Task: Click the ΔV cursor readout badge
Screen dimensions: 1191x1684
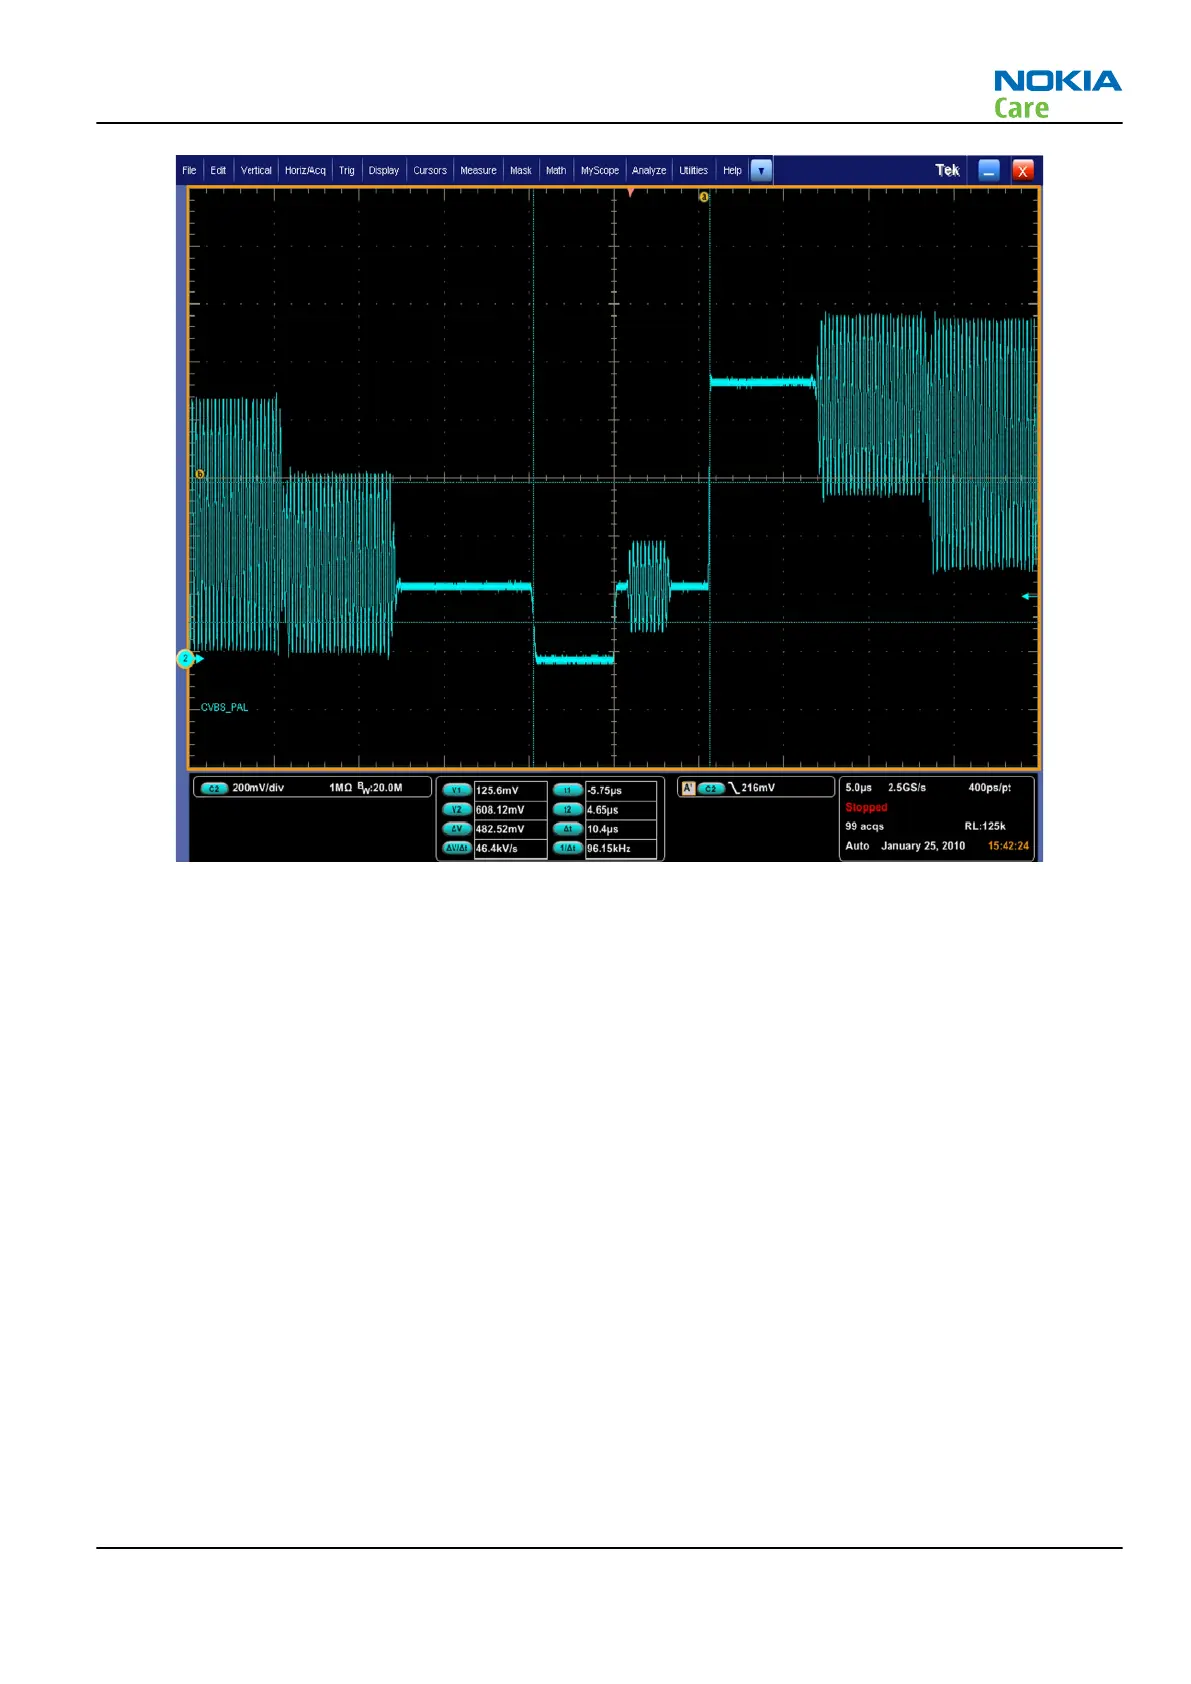Action: (x=456, y=829)
